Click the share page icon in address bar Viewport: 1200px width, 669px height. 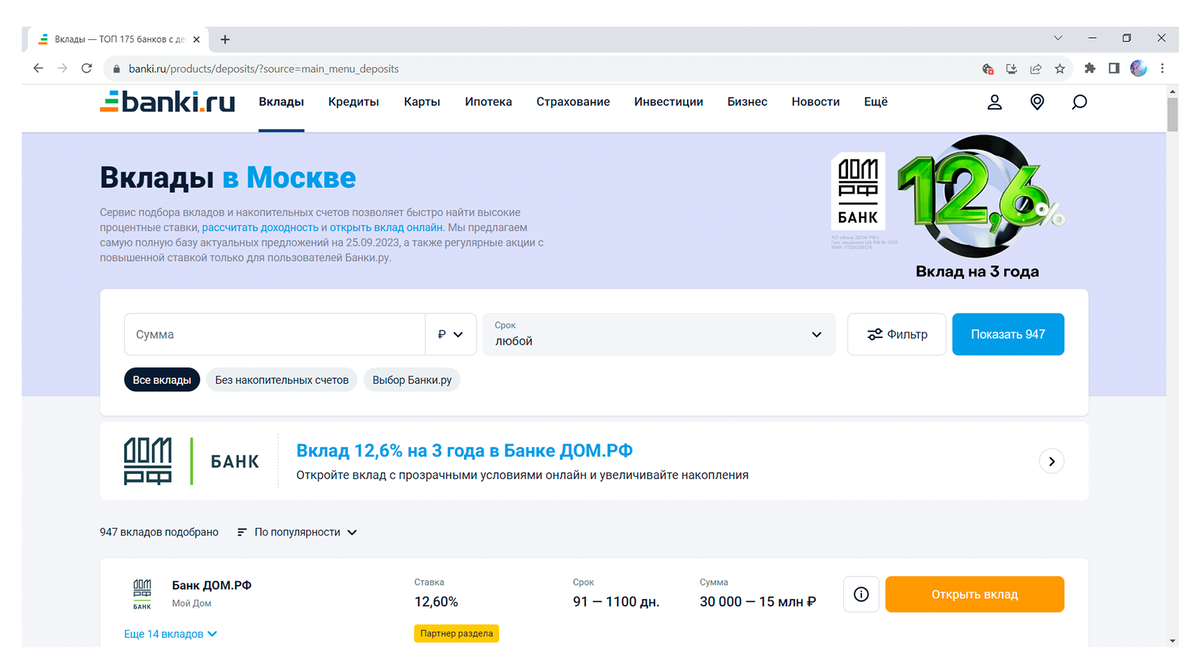point(1035,69)
